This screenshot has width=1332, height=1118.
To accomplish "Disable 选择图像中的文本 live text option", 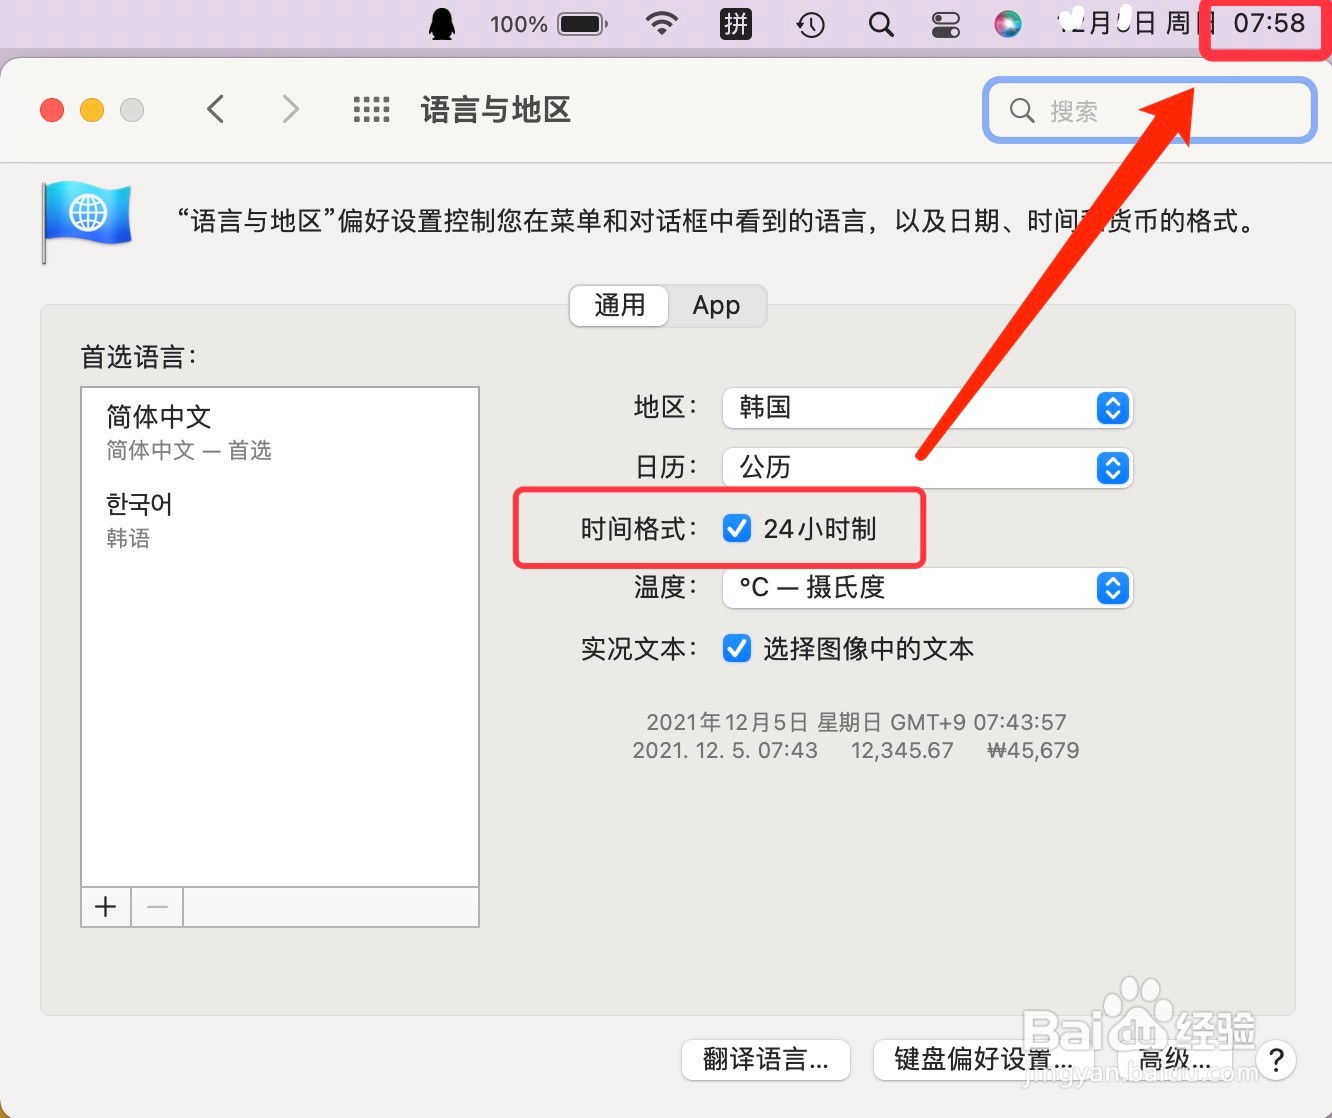I will 737,648.
